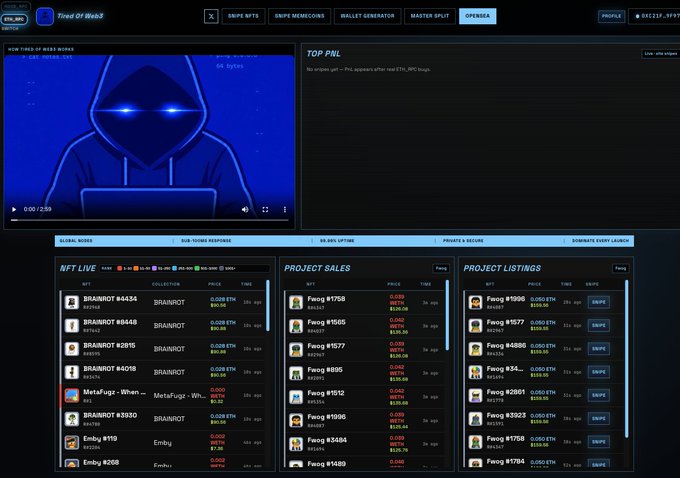Click the connected wallet address 0XC21F button

tap(656, 16)
